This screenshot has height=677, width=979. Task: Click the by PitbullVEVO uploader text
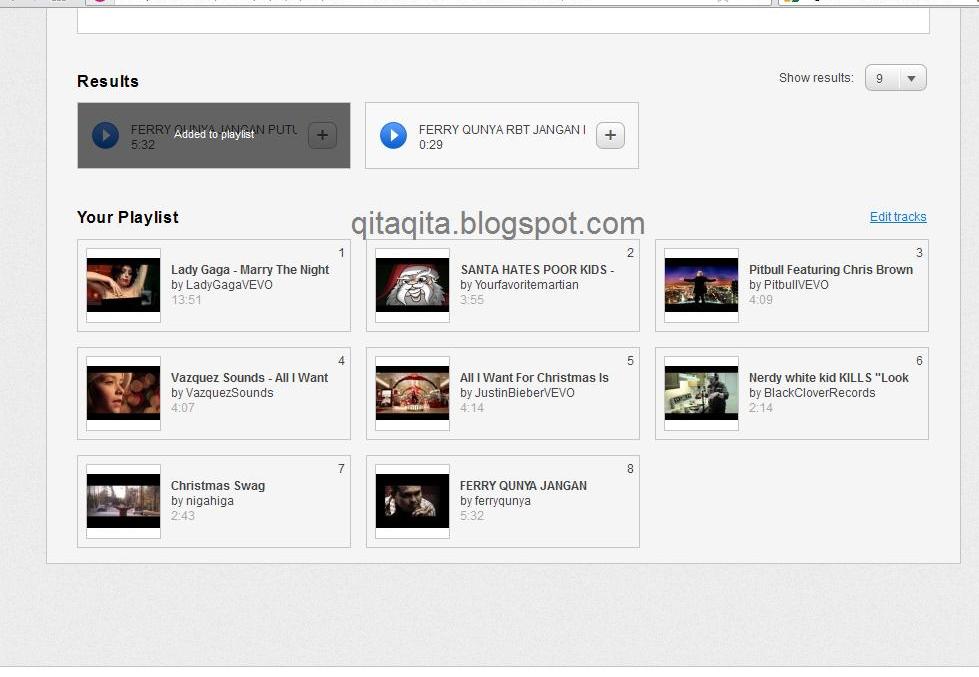click(789, 285)
